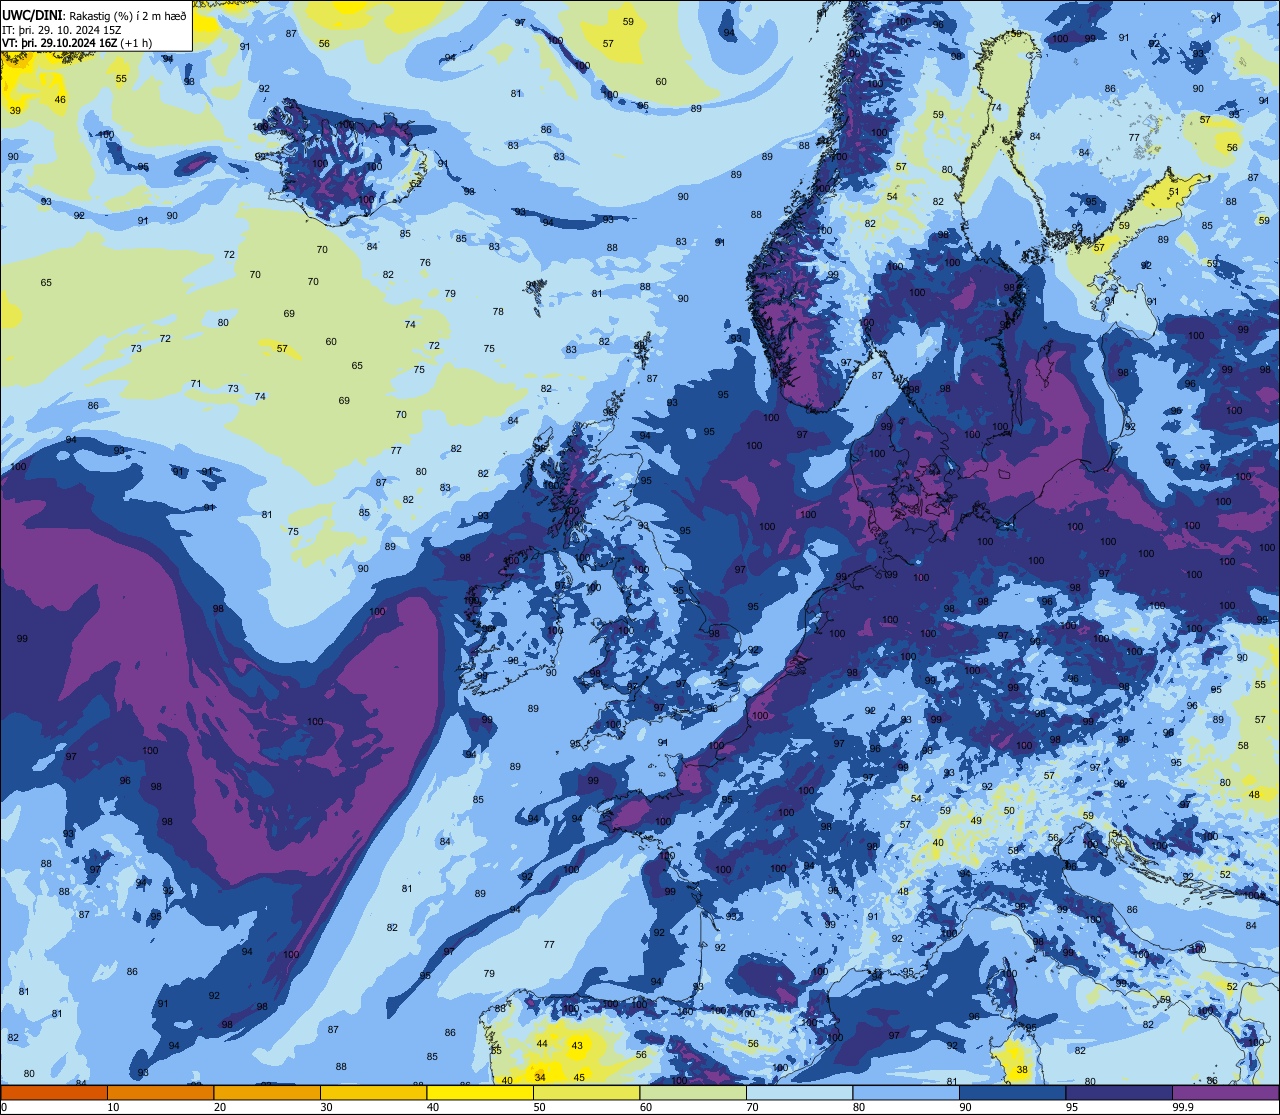
Task: Click the 'VT: þri. 29.10.2024 16Z (+1 h)' line
Action: [x=77, y=43]
